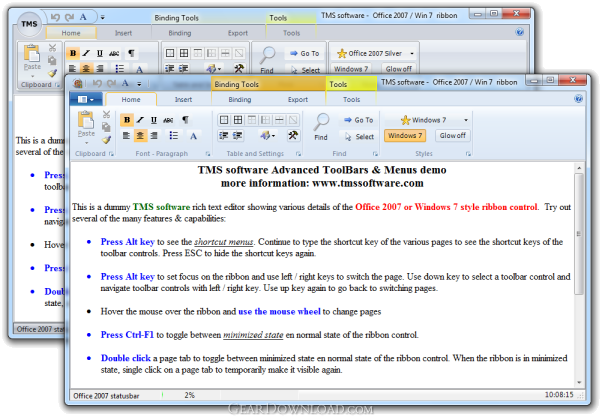The image size is (602, 417).
Task: Click the all borders grid icon in front window
Action: pyautogui.click(x=238, y=120)
